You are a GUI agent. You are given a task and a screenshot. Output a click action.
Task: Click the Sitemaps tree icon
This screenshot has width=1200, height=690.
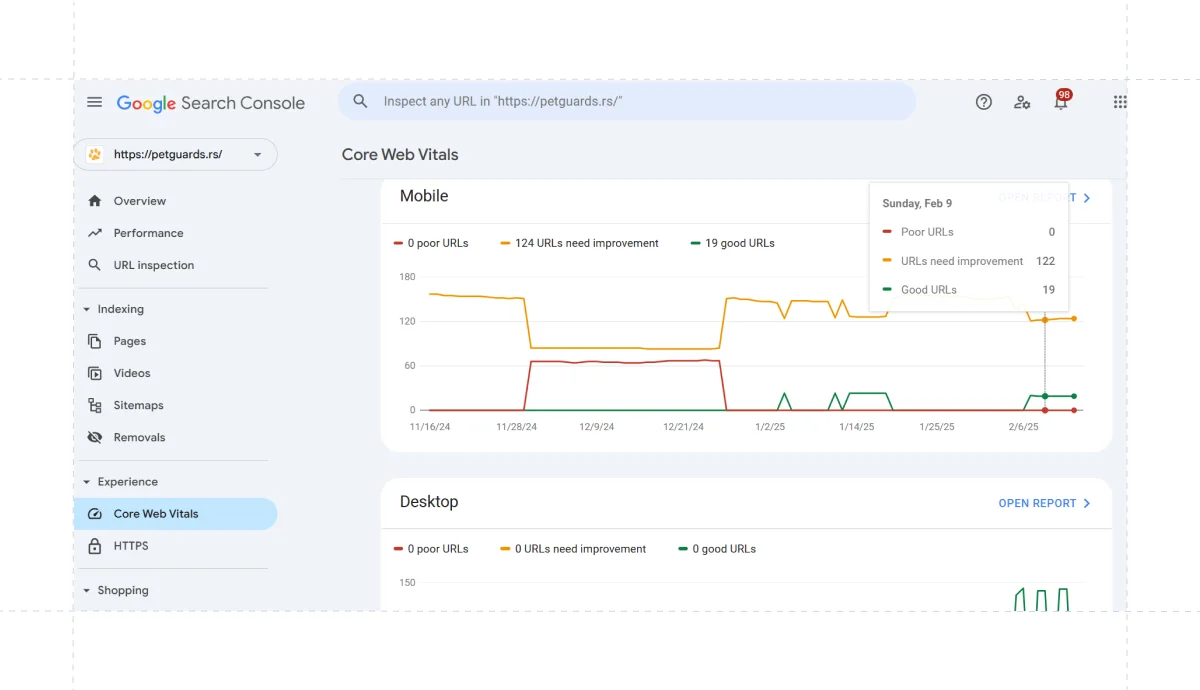95,405
